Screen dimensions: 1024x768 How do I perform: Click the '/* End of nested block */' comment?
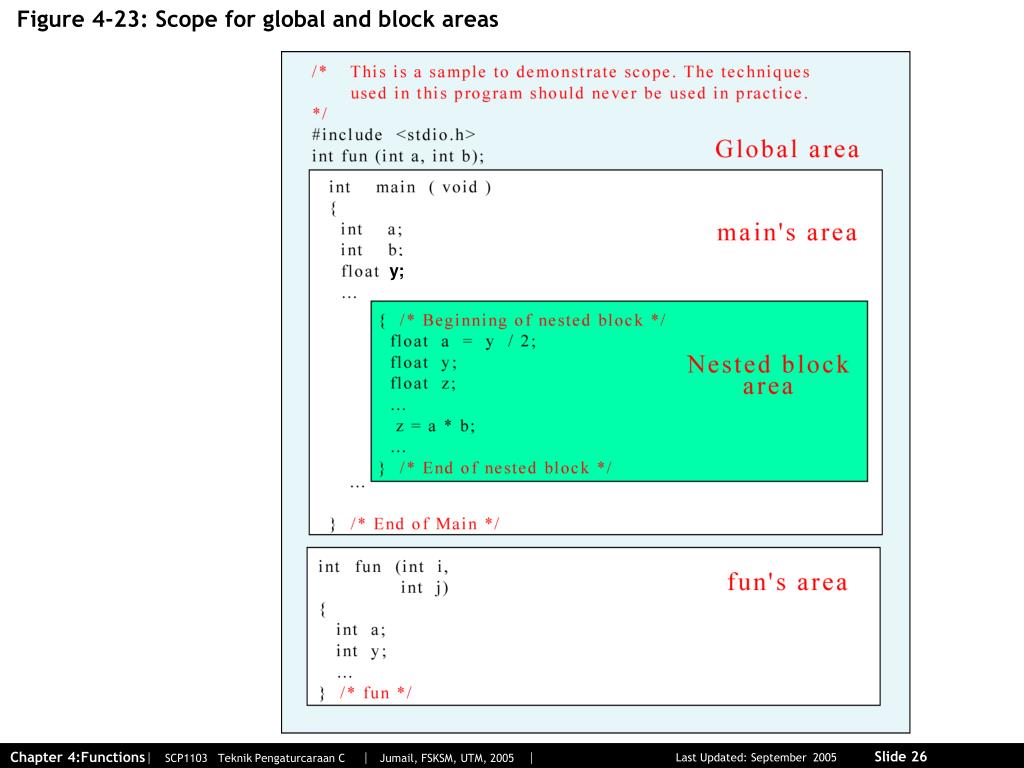pos(505,468)
